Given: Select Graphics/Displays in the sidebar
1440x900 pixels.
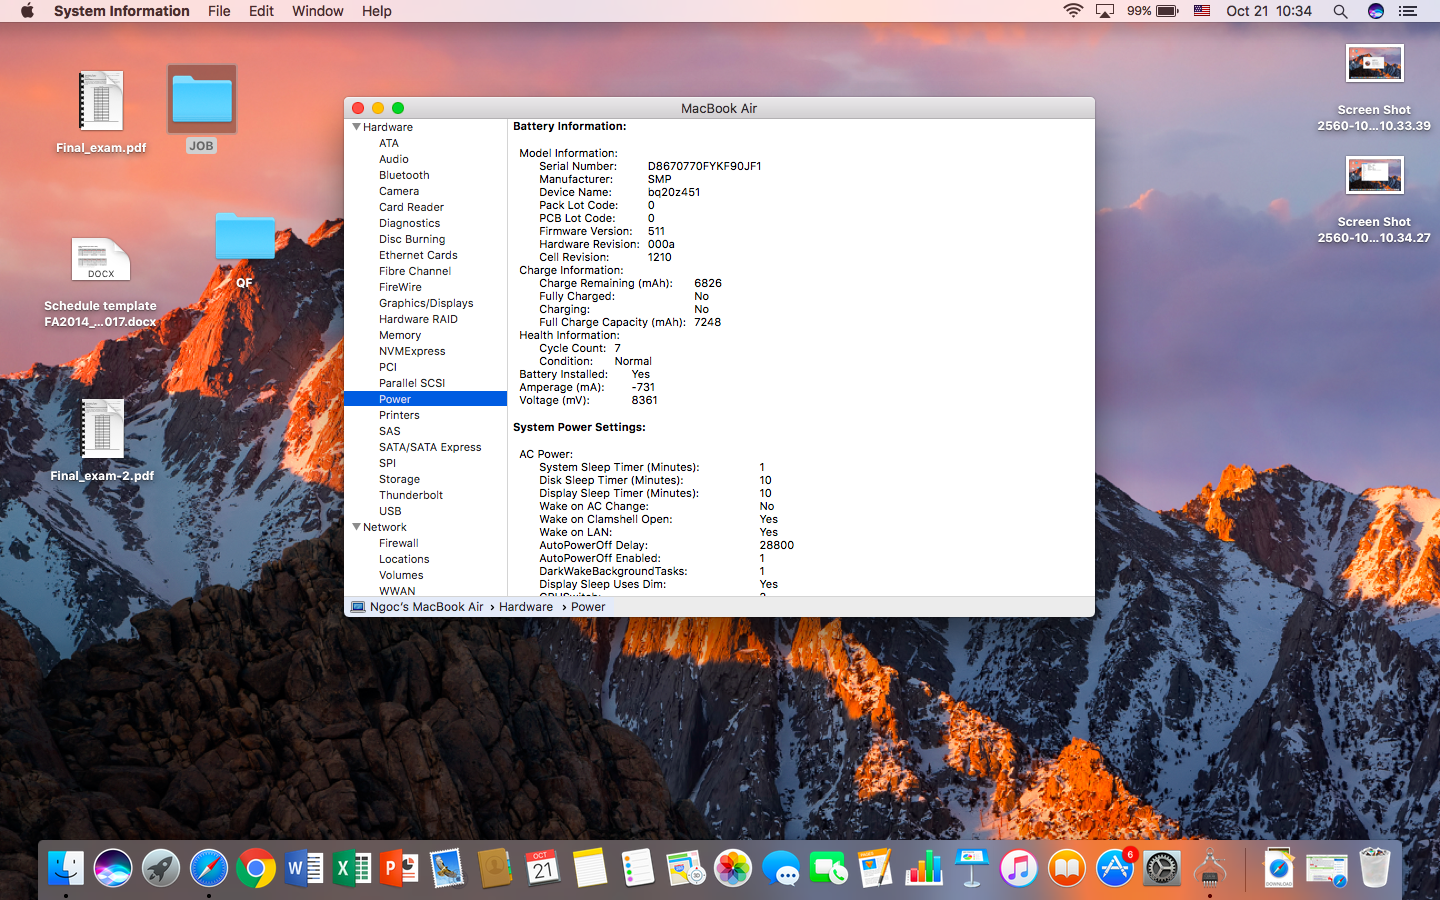Looking at the screenshot, I should [426, 303].
